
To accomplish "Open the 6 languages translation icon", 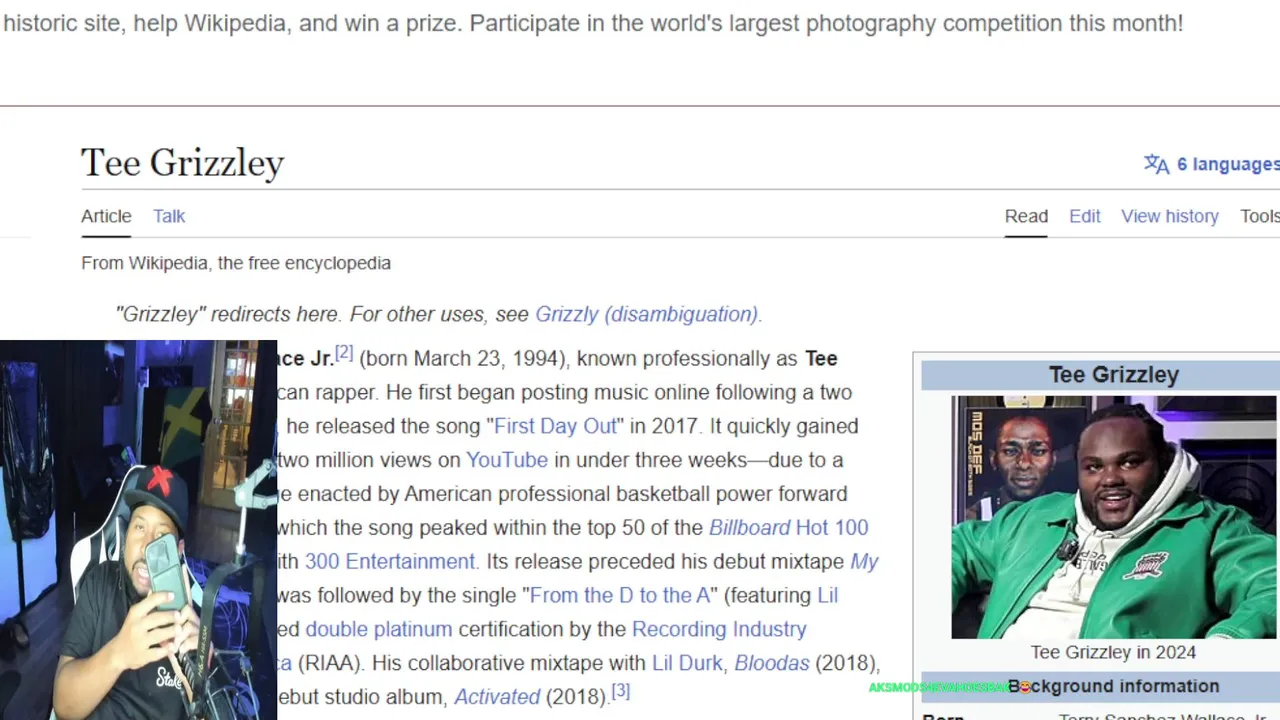I will point(1156,164).
